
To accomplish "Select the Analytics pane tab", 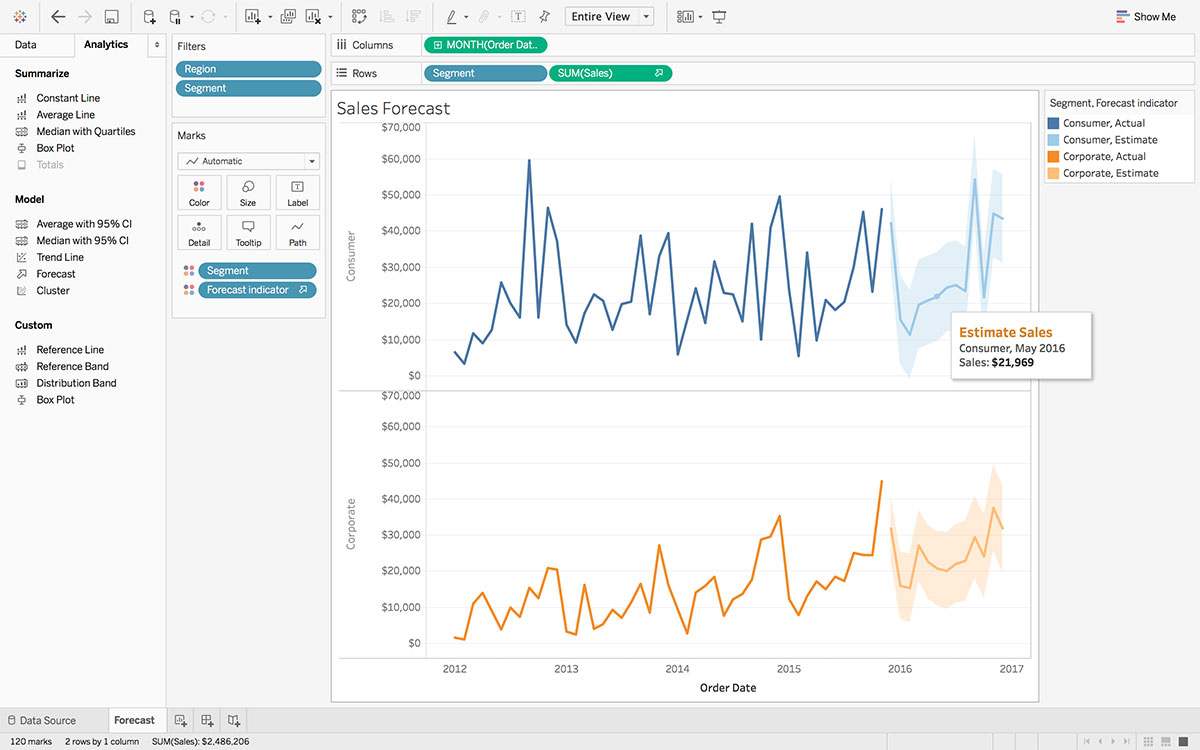I will click(x=106, y=45).
